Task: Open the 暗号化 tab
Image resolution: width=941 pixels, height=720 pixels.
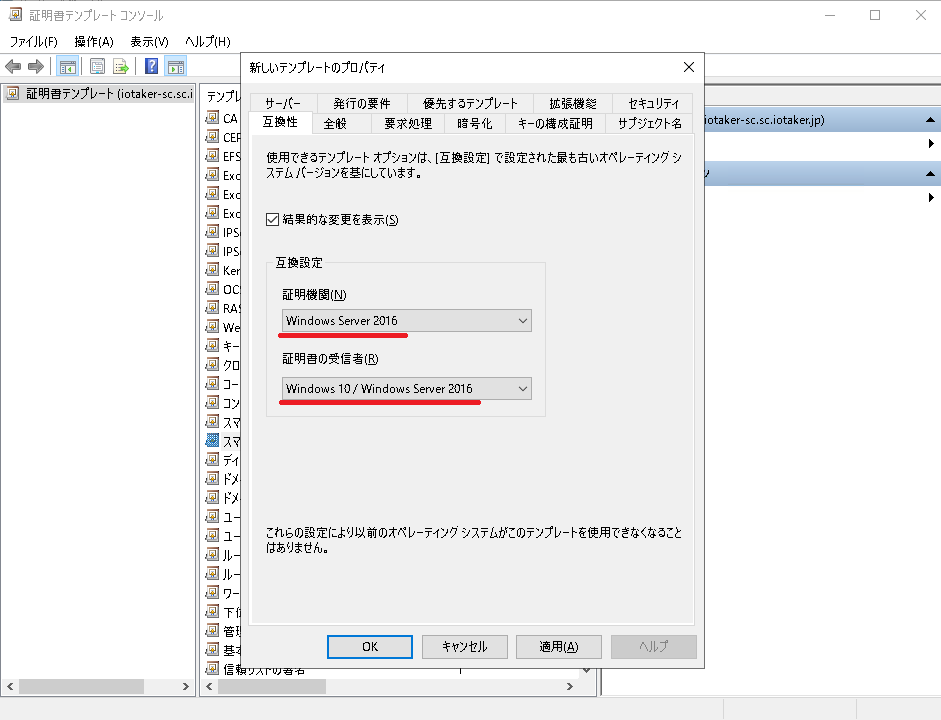Action: click(x=474, y=124)
